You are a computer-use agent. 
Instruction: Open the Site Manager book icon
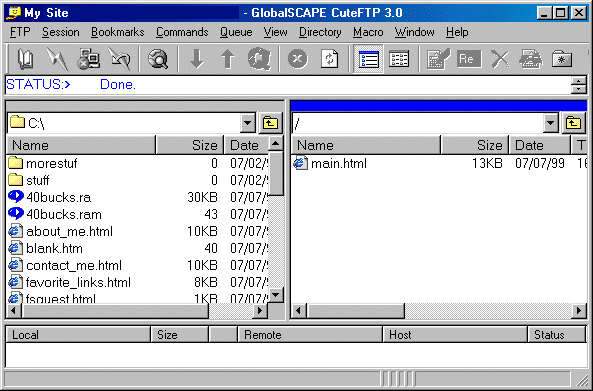pyautogui.click(x=25, y=59)
